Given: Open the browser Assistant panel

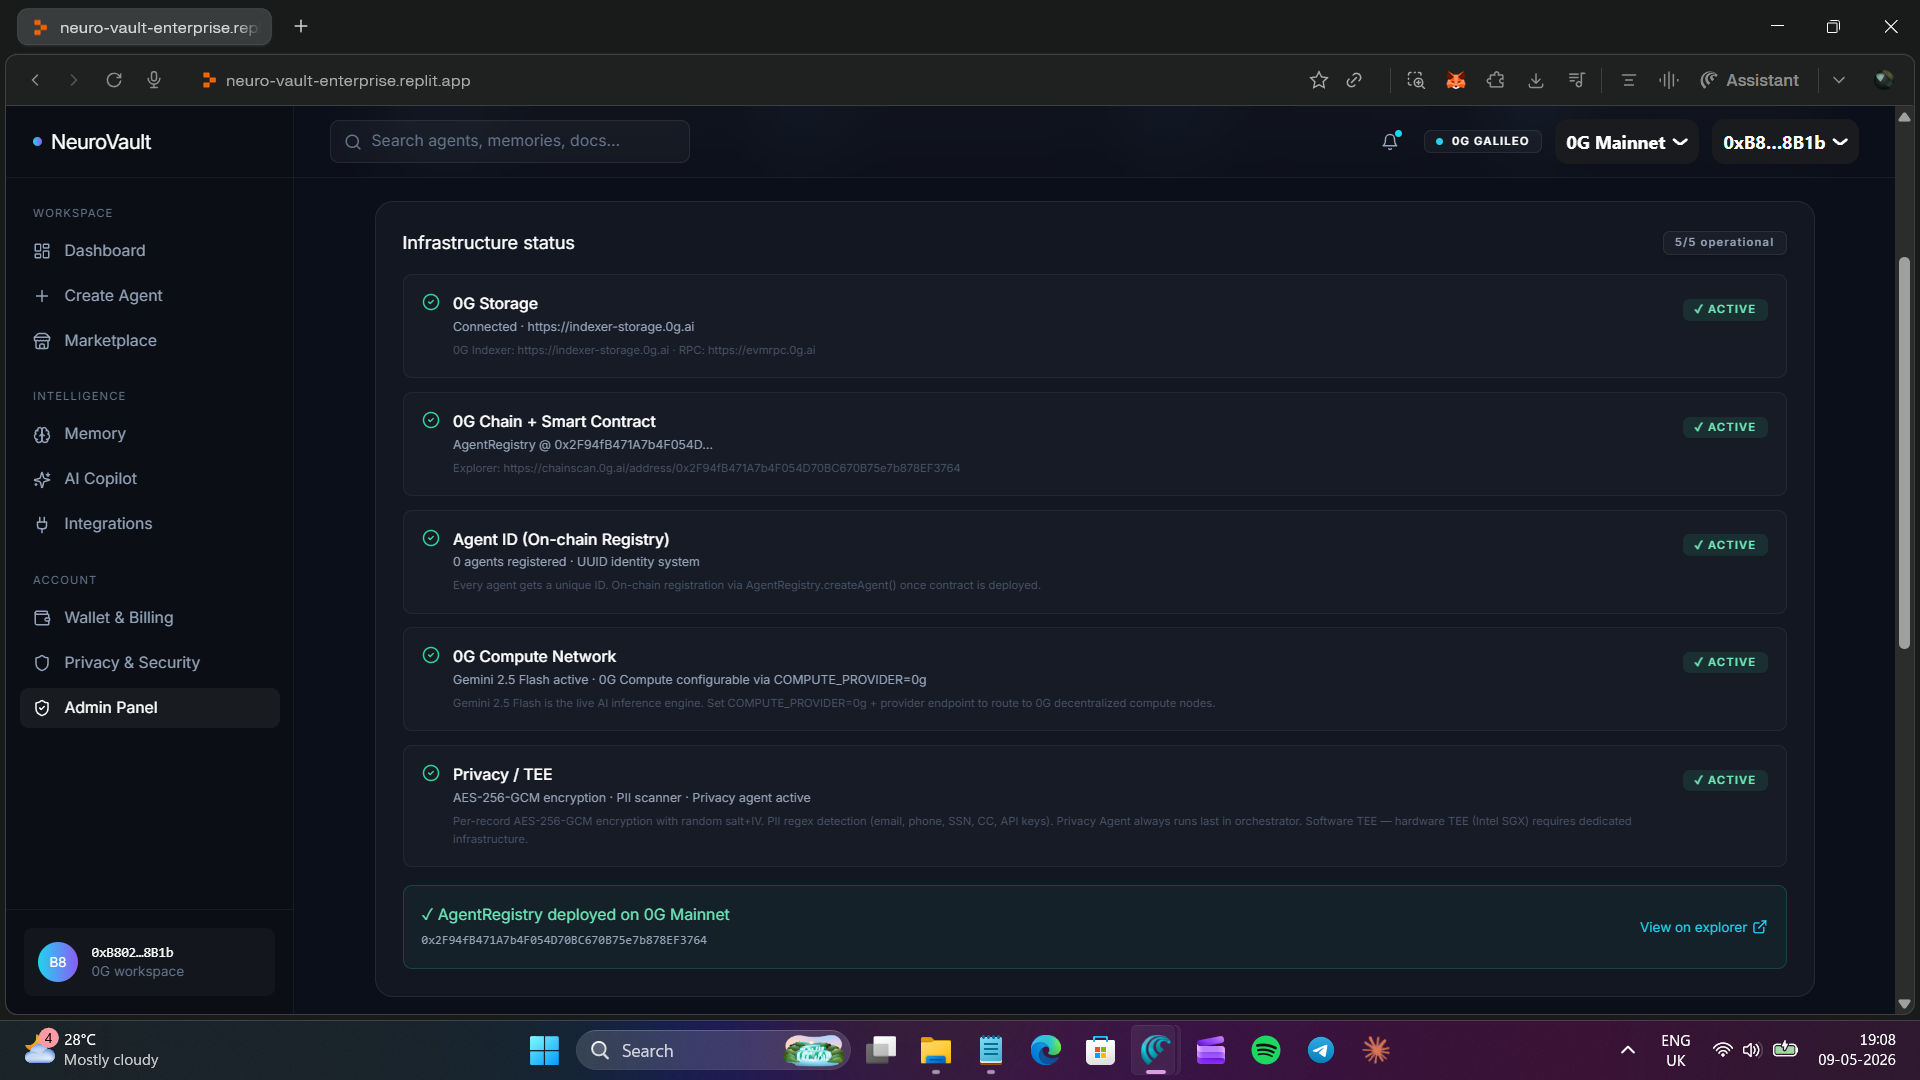Looking at the screenshot, I should coord(1749,80).
